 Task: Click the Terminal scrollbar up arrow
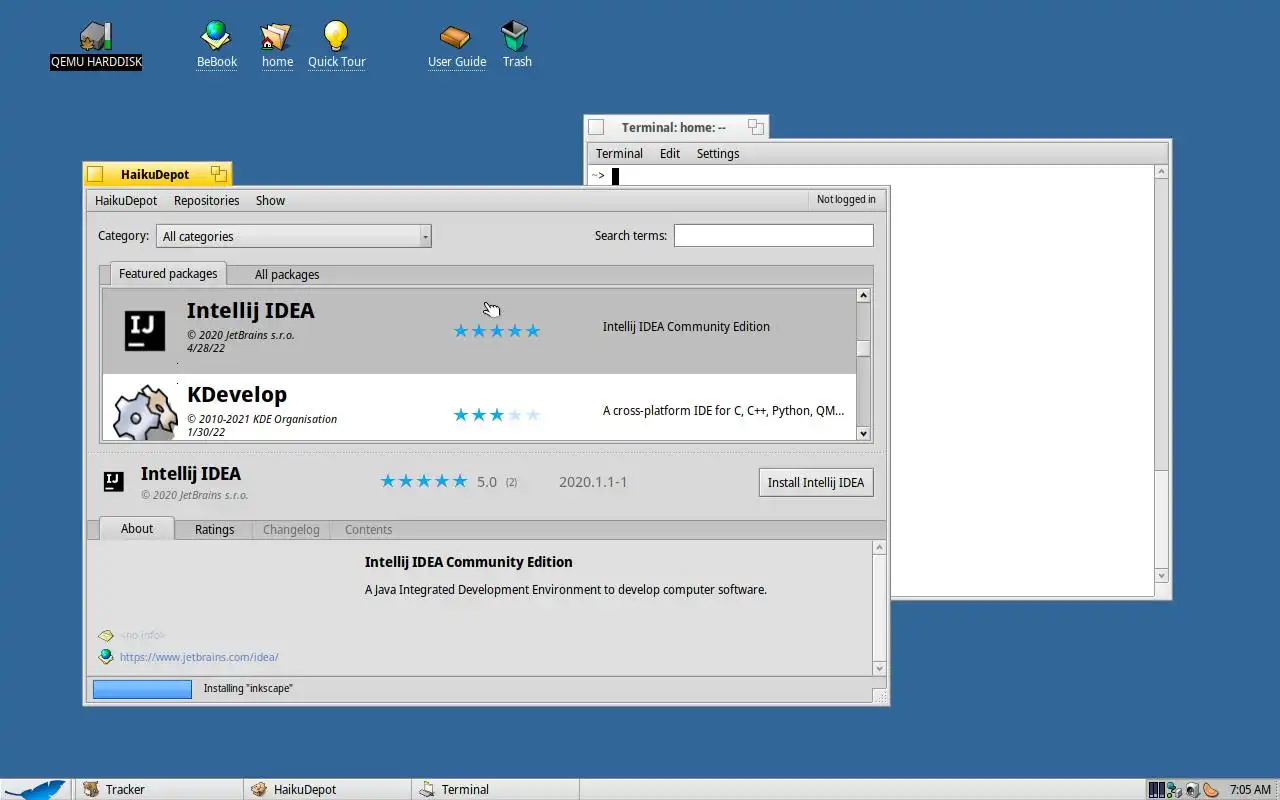click(x=1161, y=172)
